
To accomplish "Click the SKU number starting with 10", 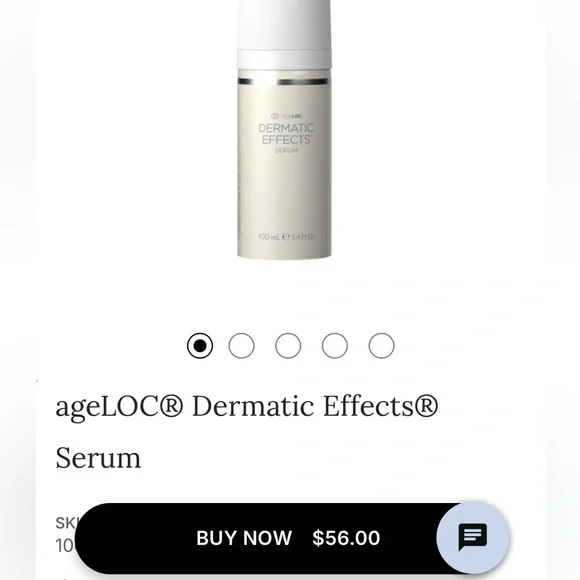I will tap(65, 546).
